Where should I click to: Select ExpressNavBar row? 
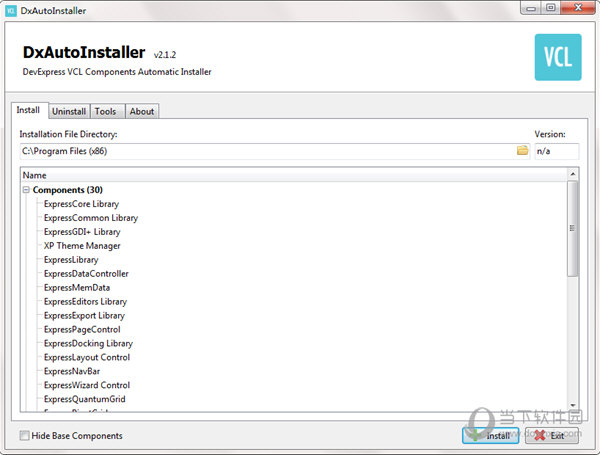72,371
